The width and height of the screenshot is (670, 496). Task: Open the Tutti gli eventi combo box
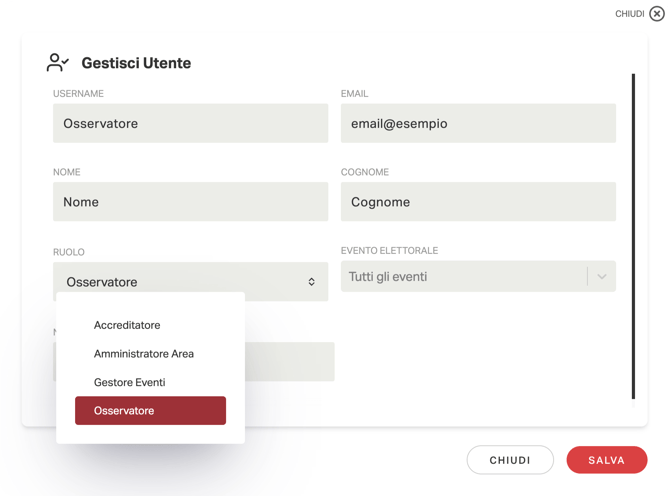click(465, 277)
